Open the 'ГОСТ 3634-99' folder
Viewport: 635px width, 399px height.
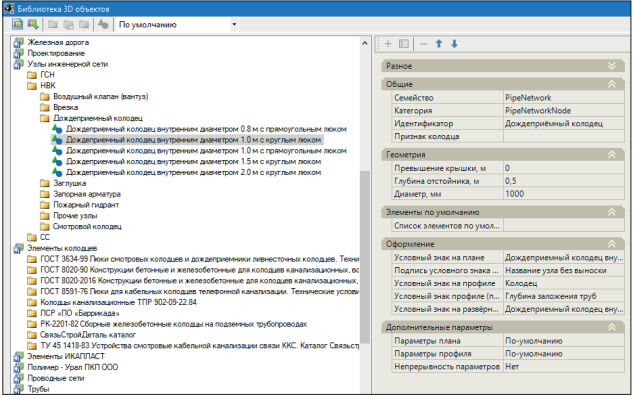click(199, 259)
